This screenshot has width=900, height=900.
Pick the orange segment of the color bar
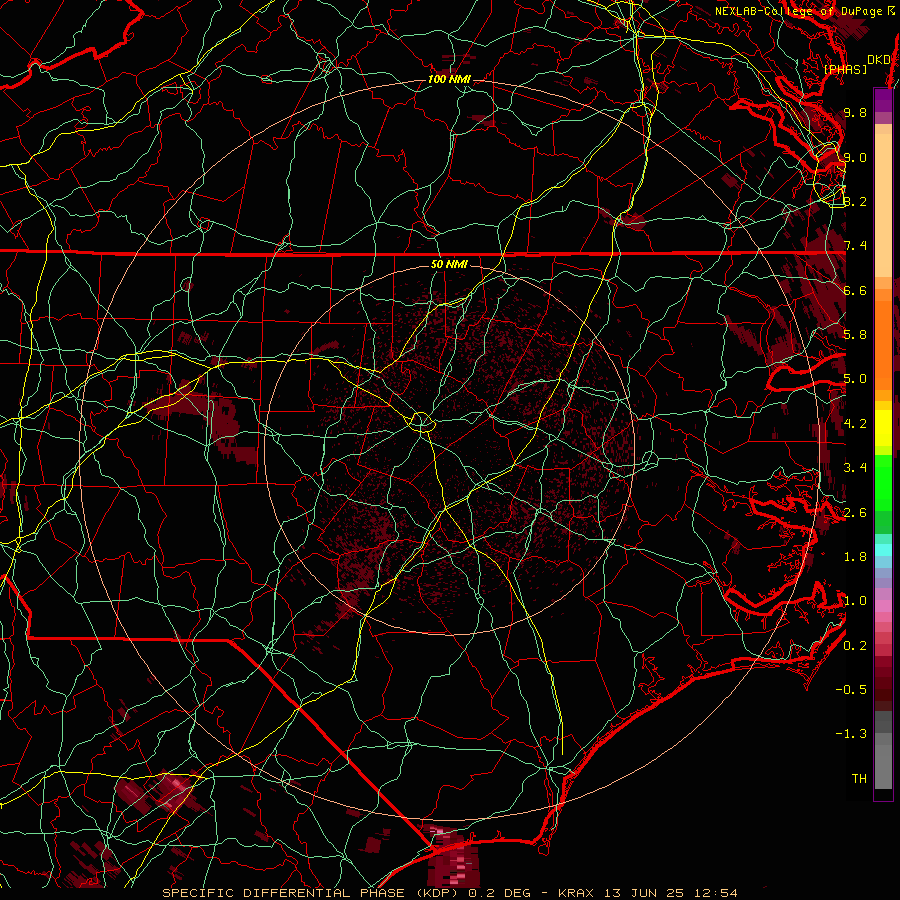point(883,346)
